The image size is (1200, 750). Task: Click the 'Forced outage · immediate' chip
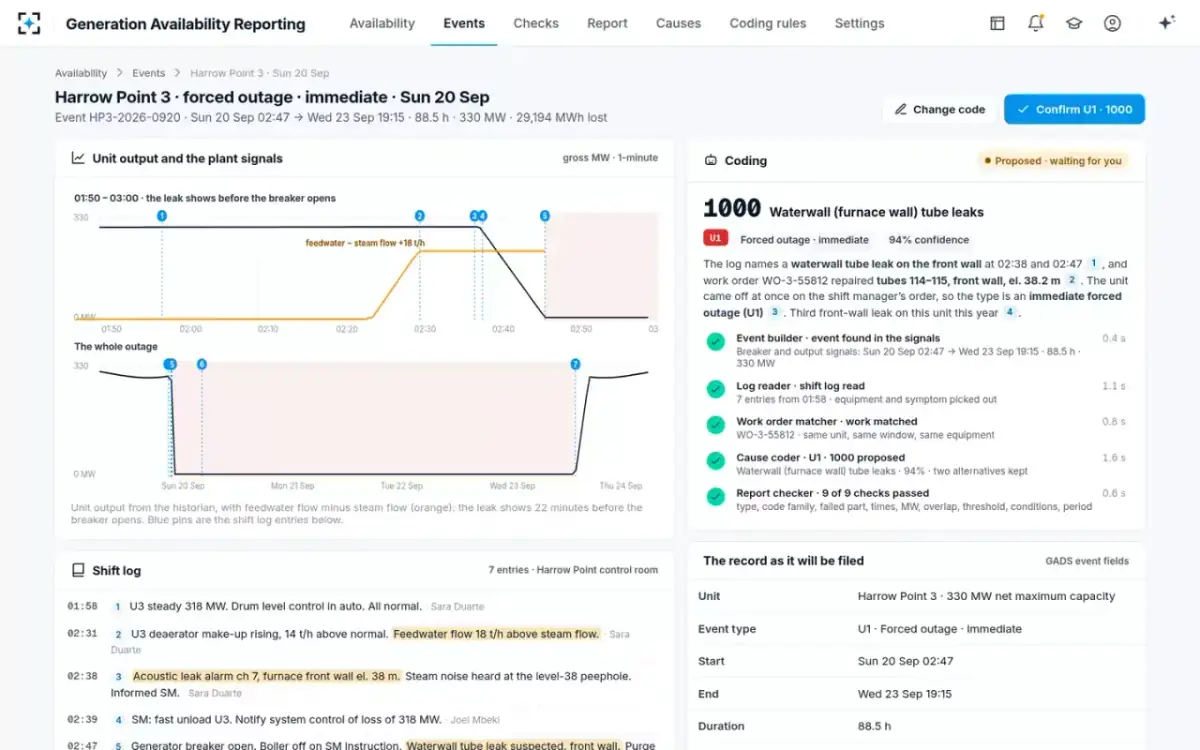tap(805, 240)
